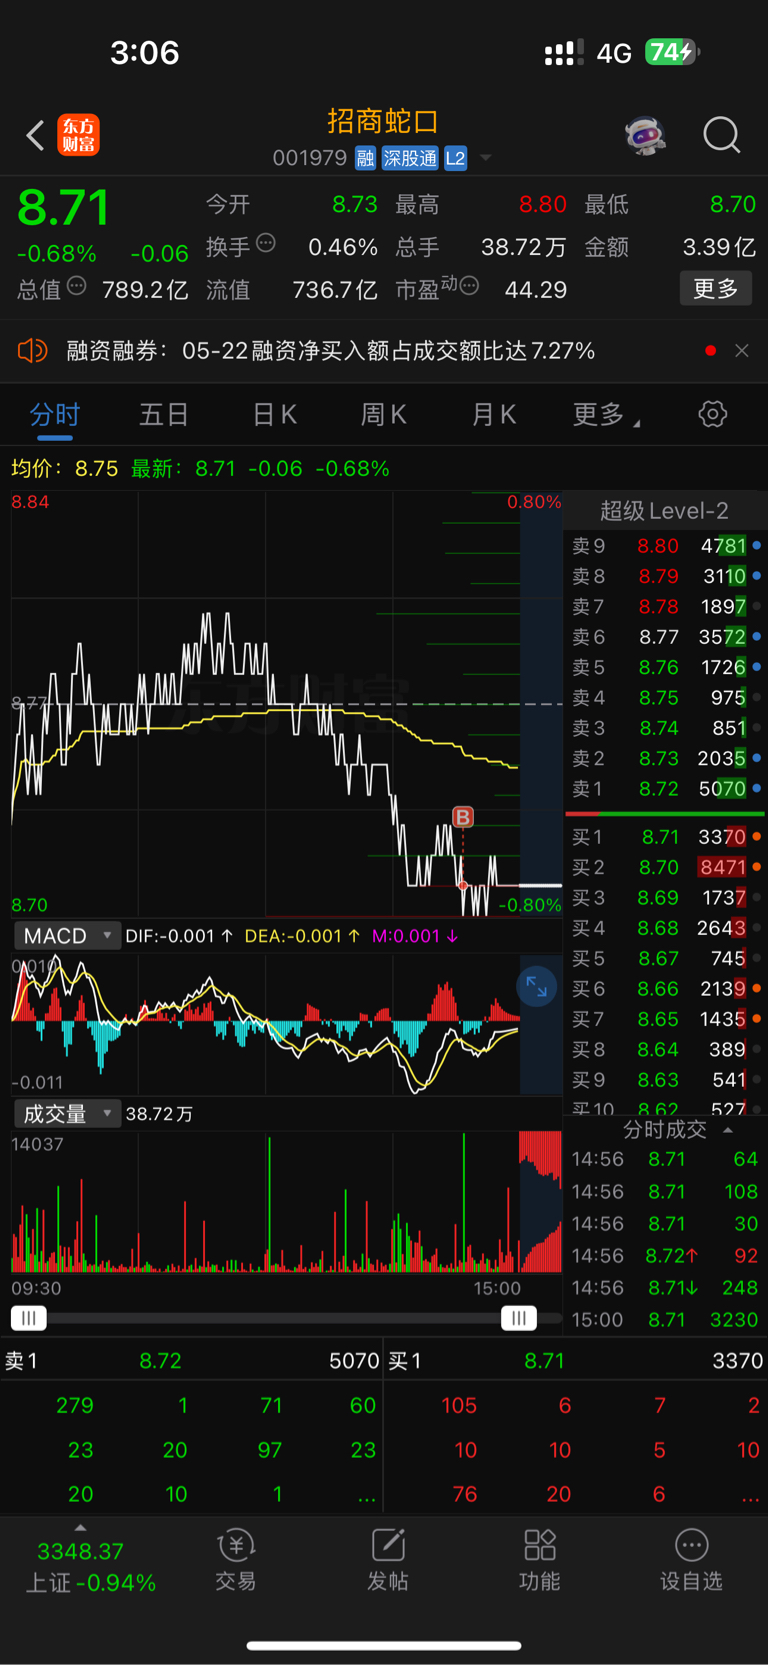The width and height of the screenshot is (768, 1665).
Task: Tap the 买1 8.71 order queue header
Action: [576, 1361]
